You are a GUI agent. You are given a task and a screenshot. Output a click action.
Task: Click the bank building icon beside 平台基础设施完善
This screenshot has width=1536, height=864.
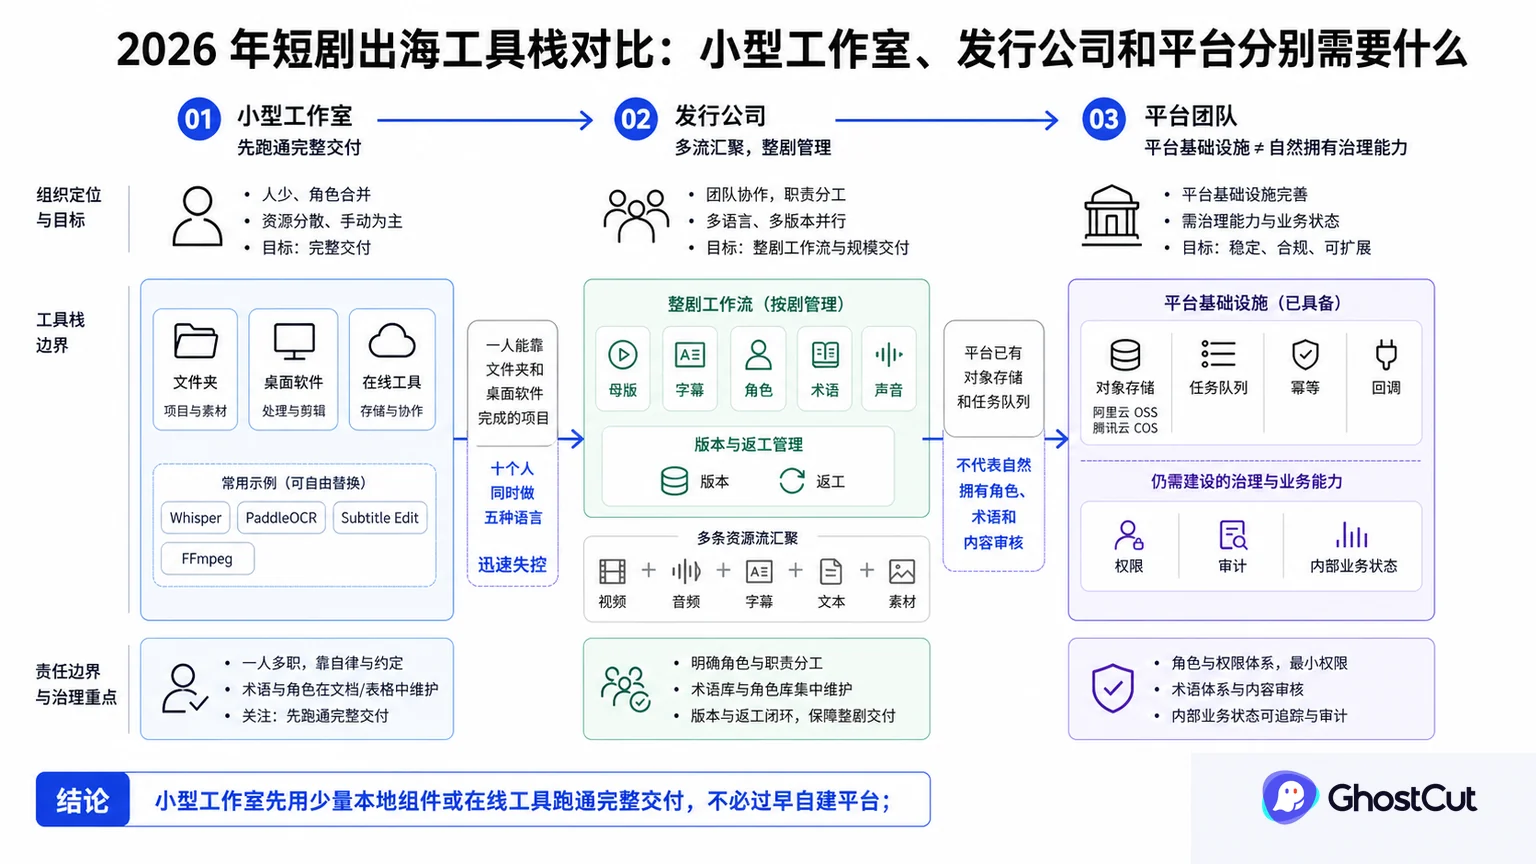(1112, 216)
